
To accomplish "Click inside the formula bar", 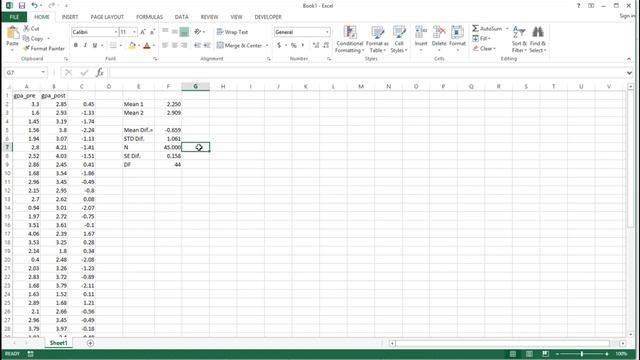I will click(367, 72).
